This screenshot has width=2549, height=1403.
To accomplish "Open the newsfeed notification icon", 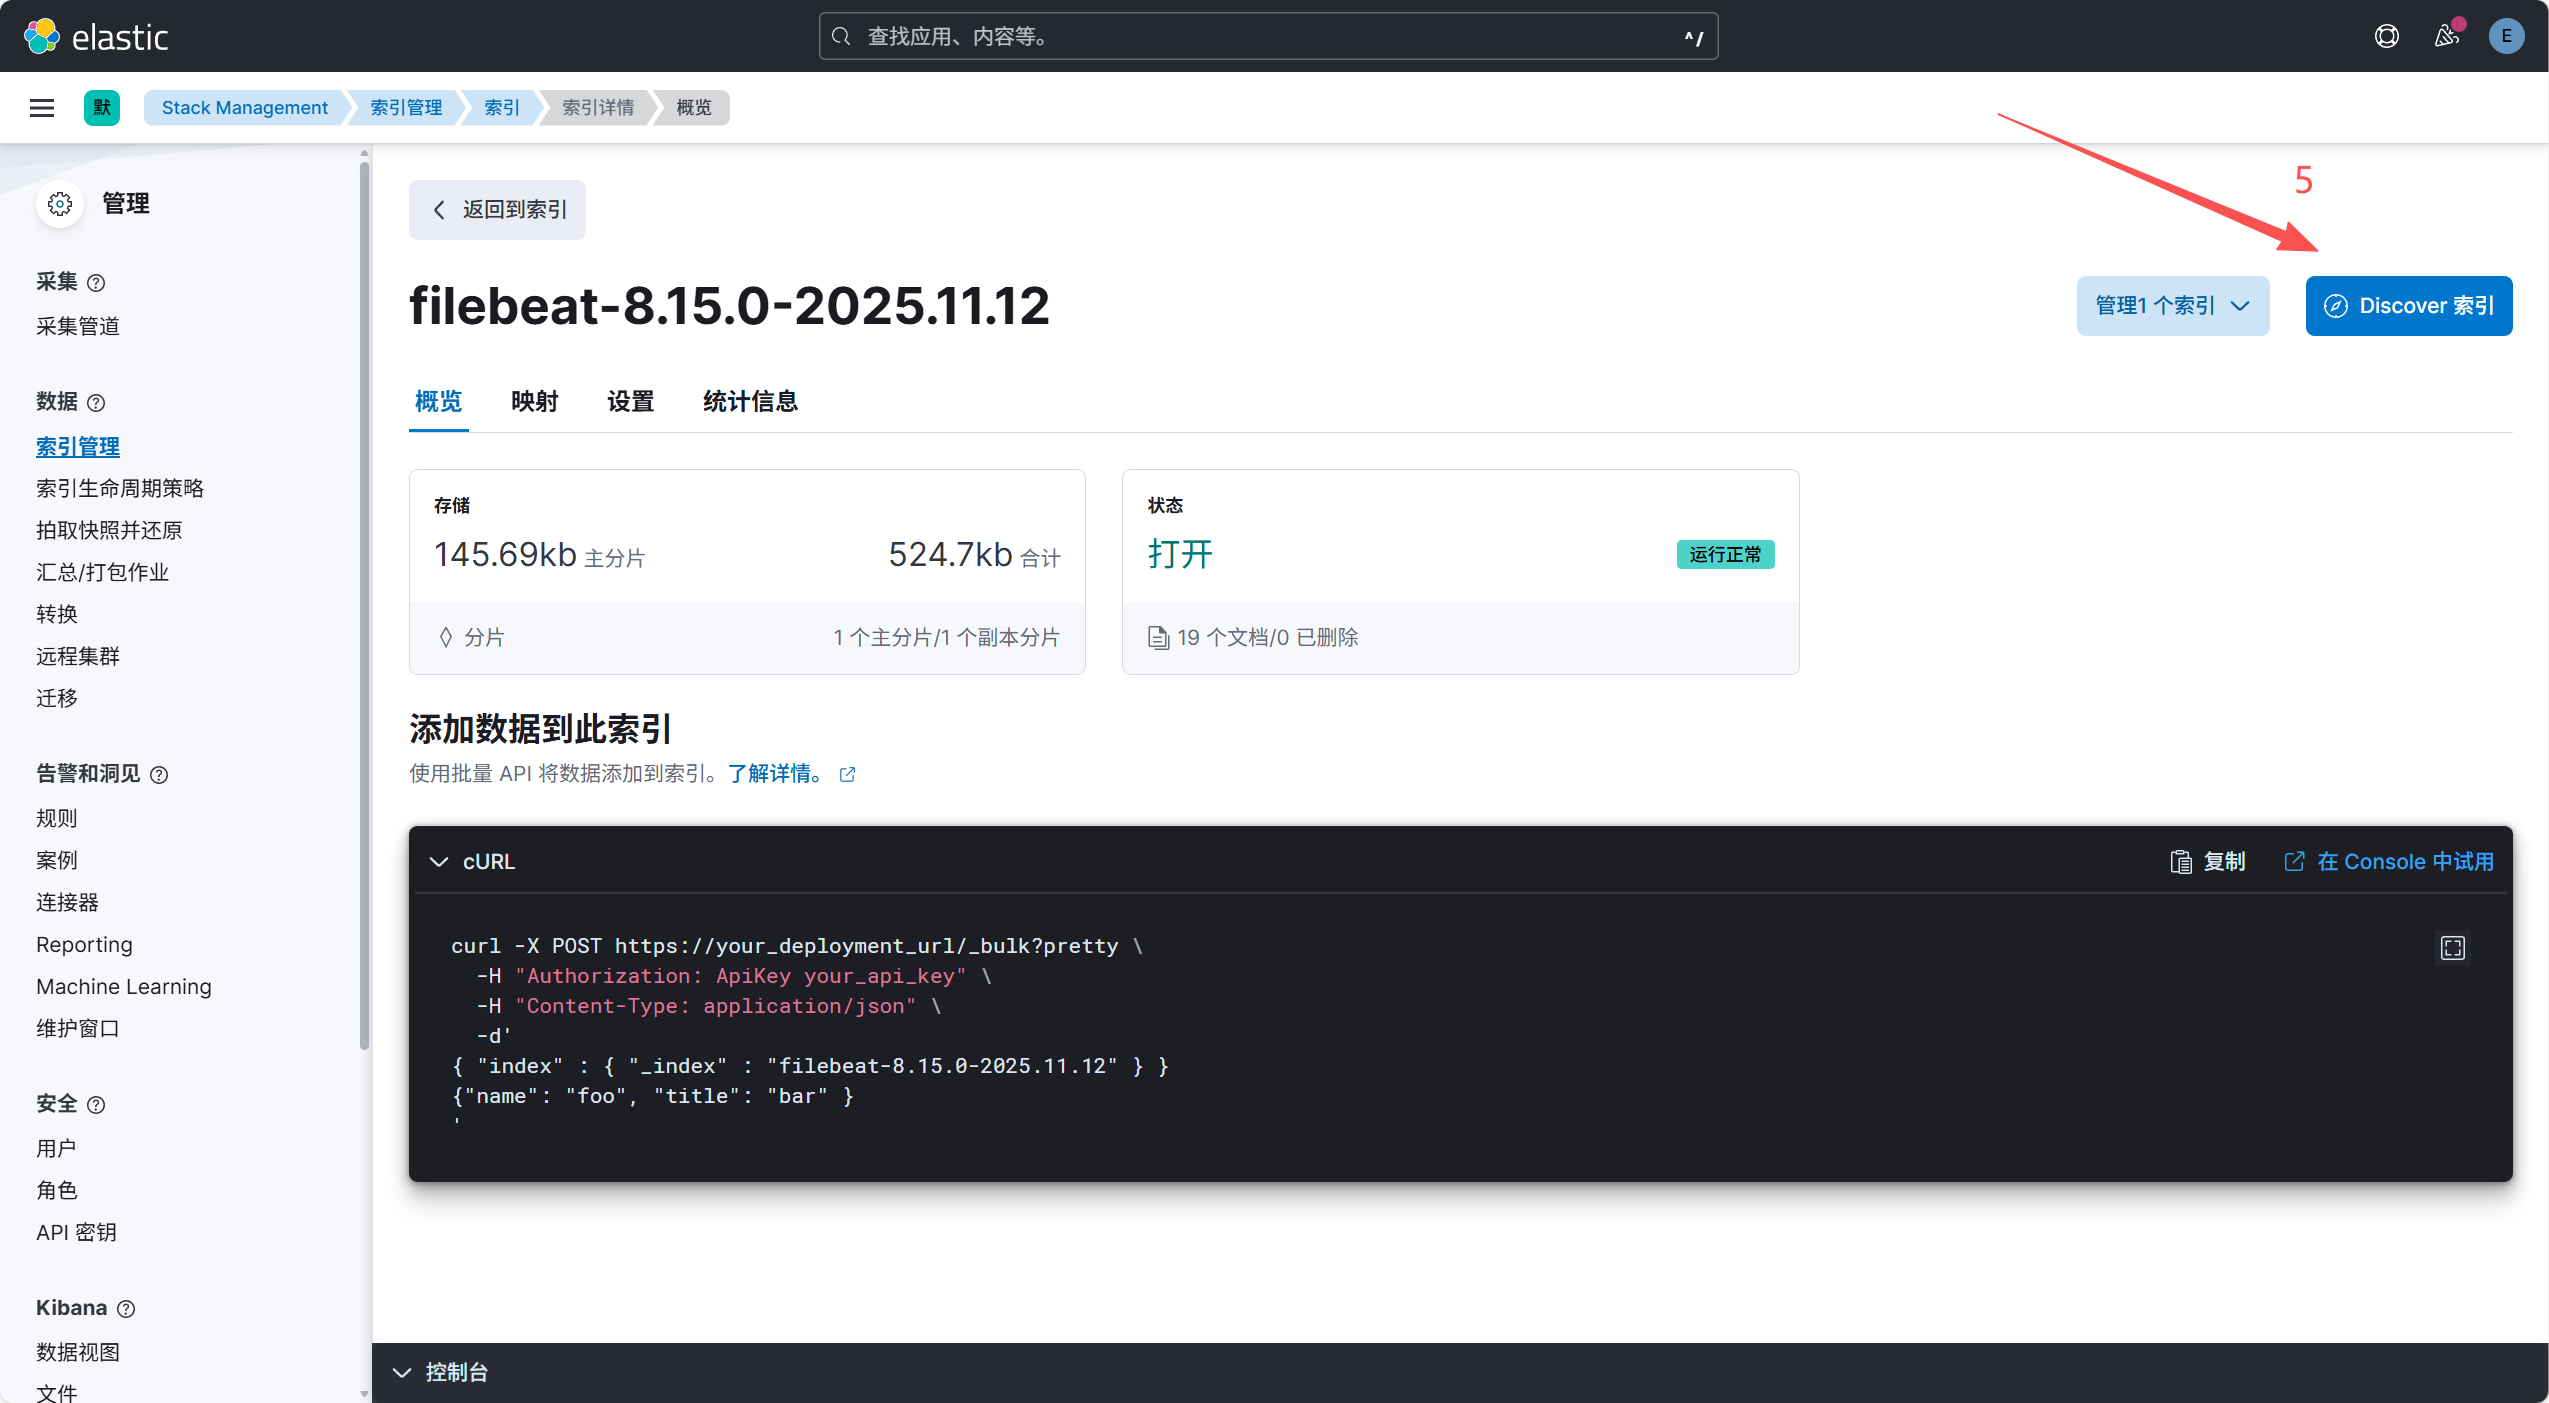I will (2446, 36).
